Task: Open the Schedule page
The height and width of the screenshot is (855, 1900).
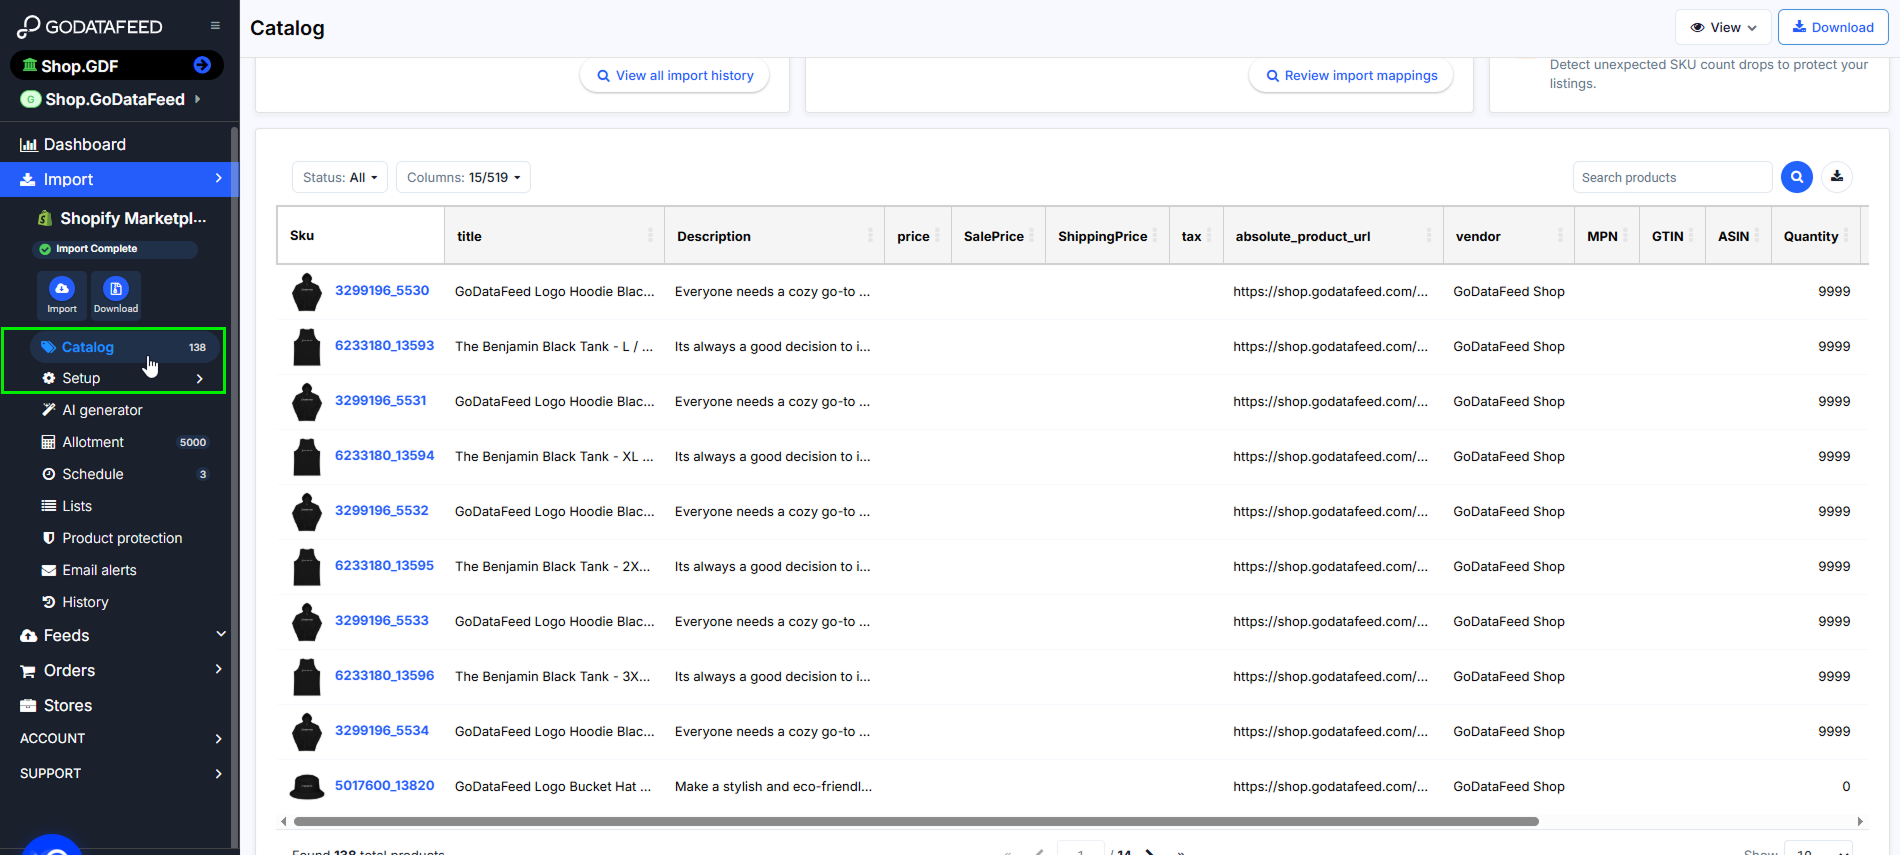Action: 125,474
